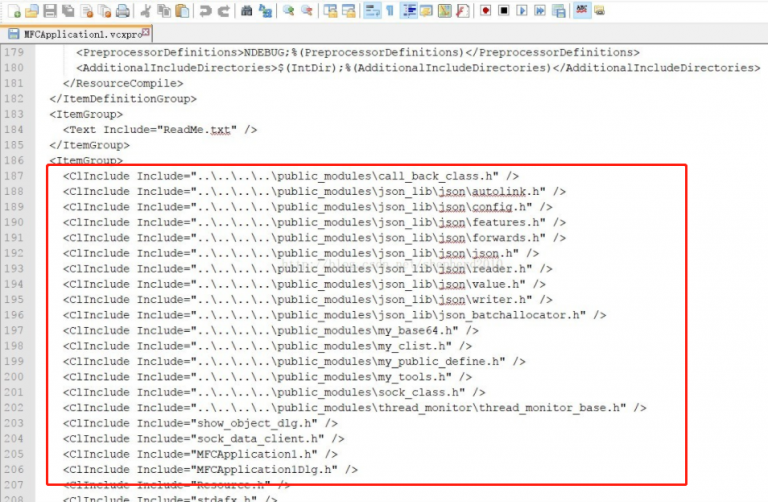Viewport: 768px width, 502px height.
Task: Click the Print icon in toolbar
Action: [121, 11]
